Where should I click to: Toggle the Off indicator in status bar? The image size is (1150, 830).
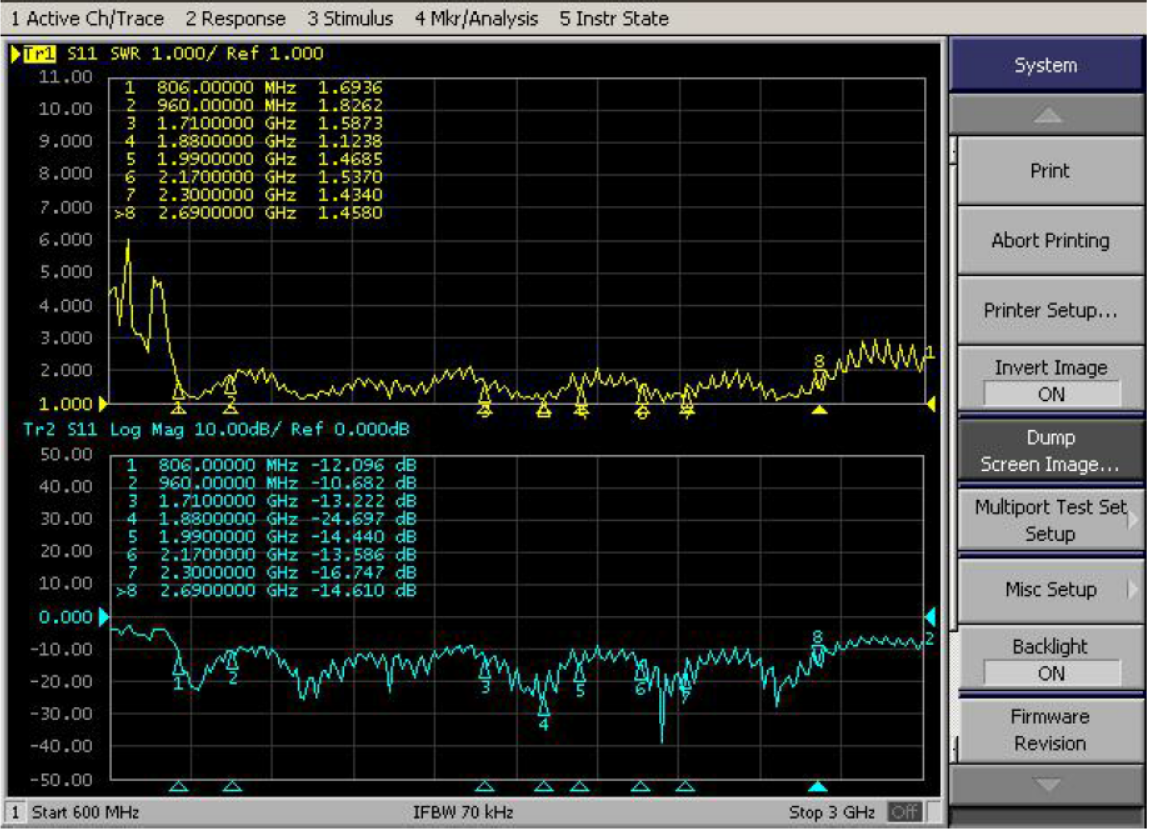pos(905,812)
